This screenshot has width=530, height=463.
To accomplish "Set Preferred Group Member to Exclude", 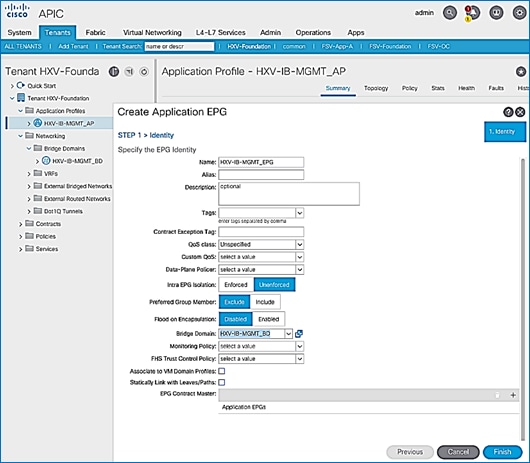I will point(234,302).
